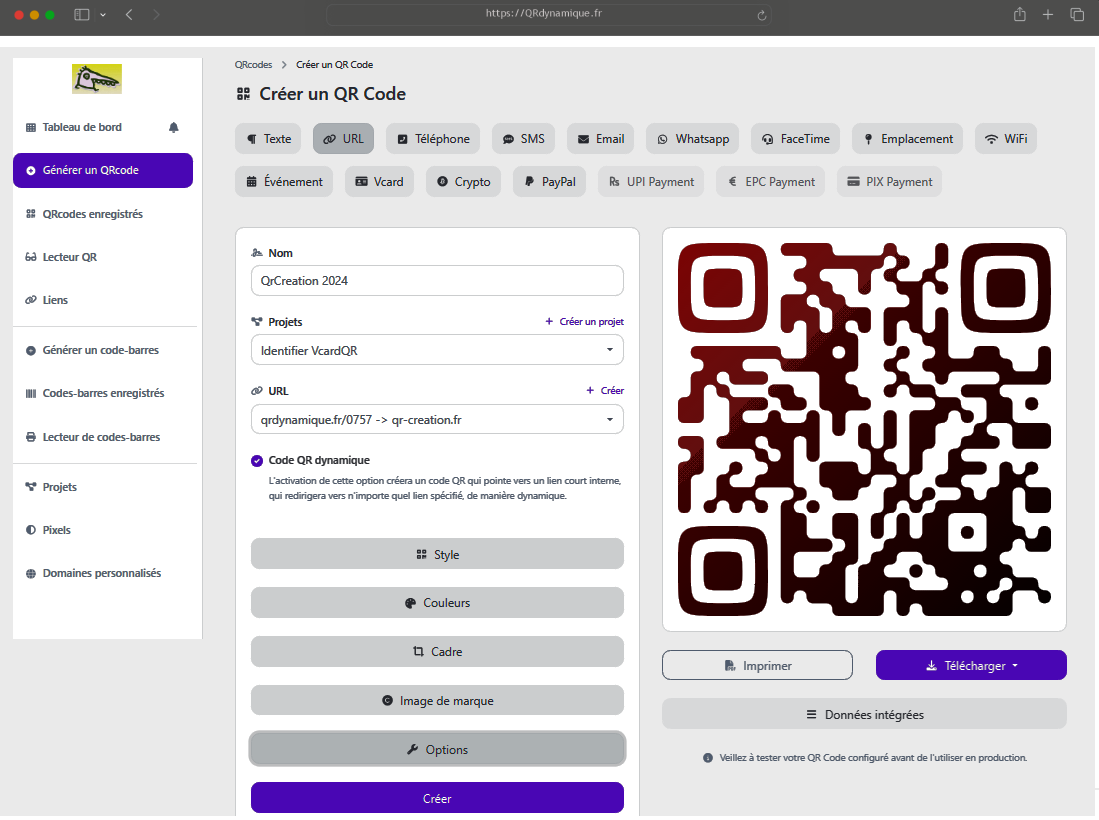Select the SMS QR type
This screenshot has height=820, width=1099.
(524, 139)
